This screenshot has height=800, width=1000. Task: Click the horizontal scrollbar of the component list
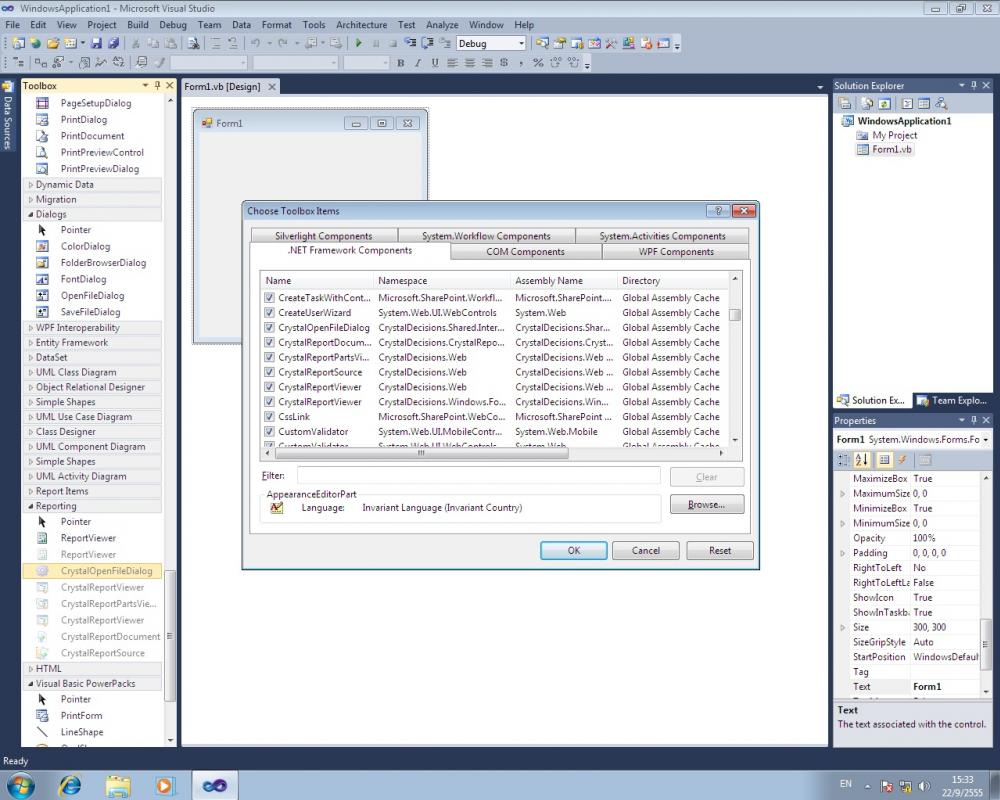point(421,453)
